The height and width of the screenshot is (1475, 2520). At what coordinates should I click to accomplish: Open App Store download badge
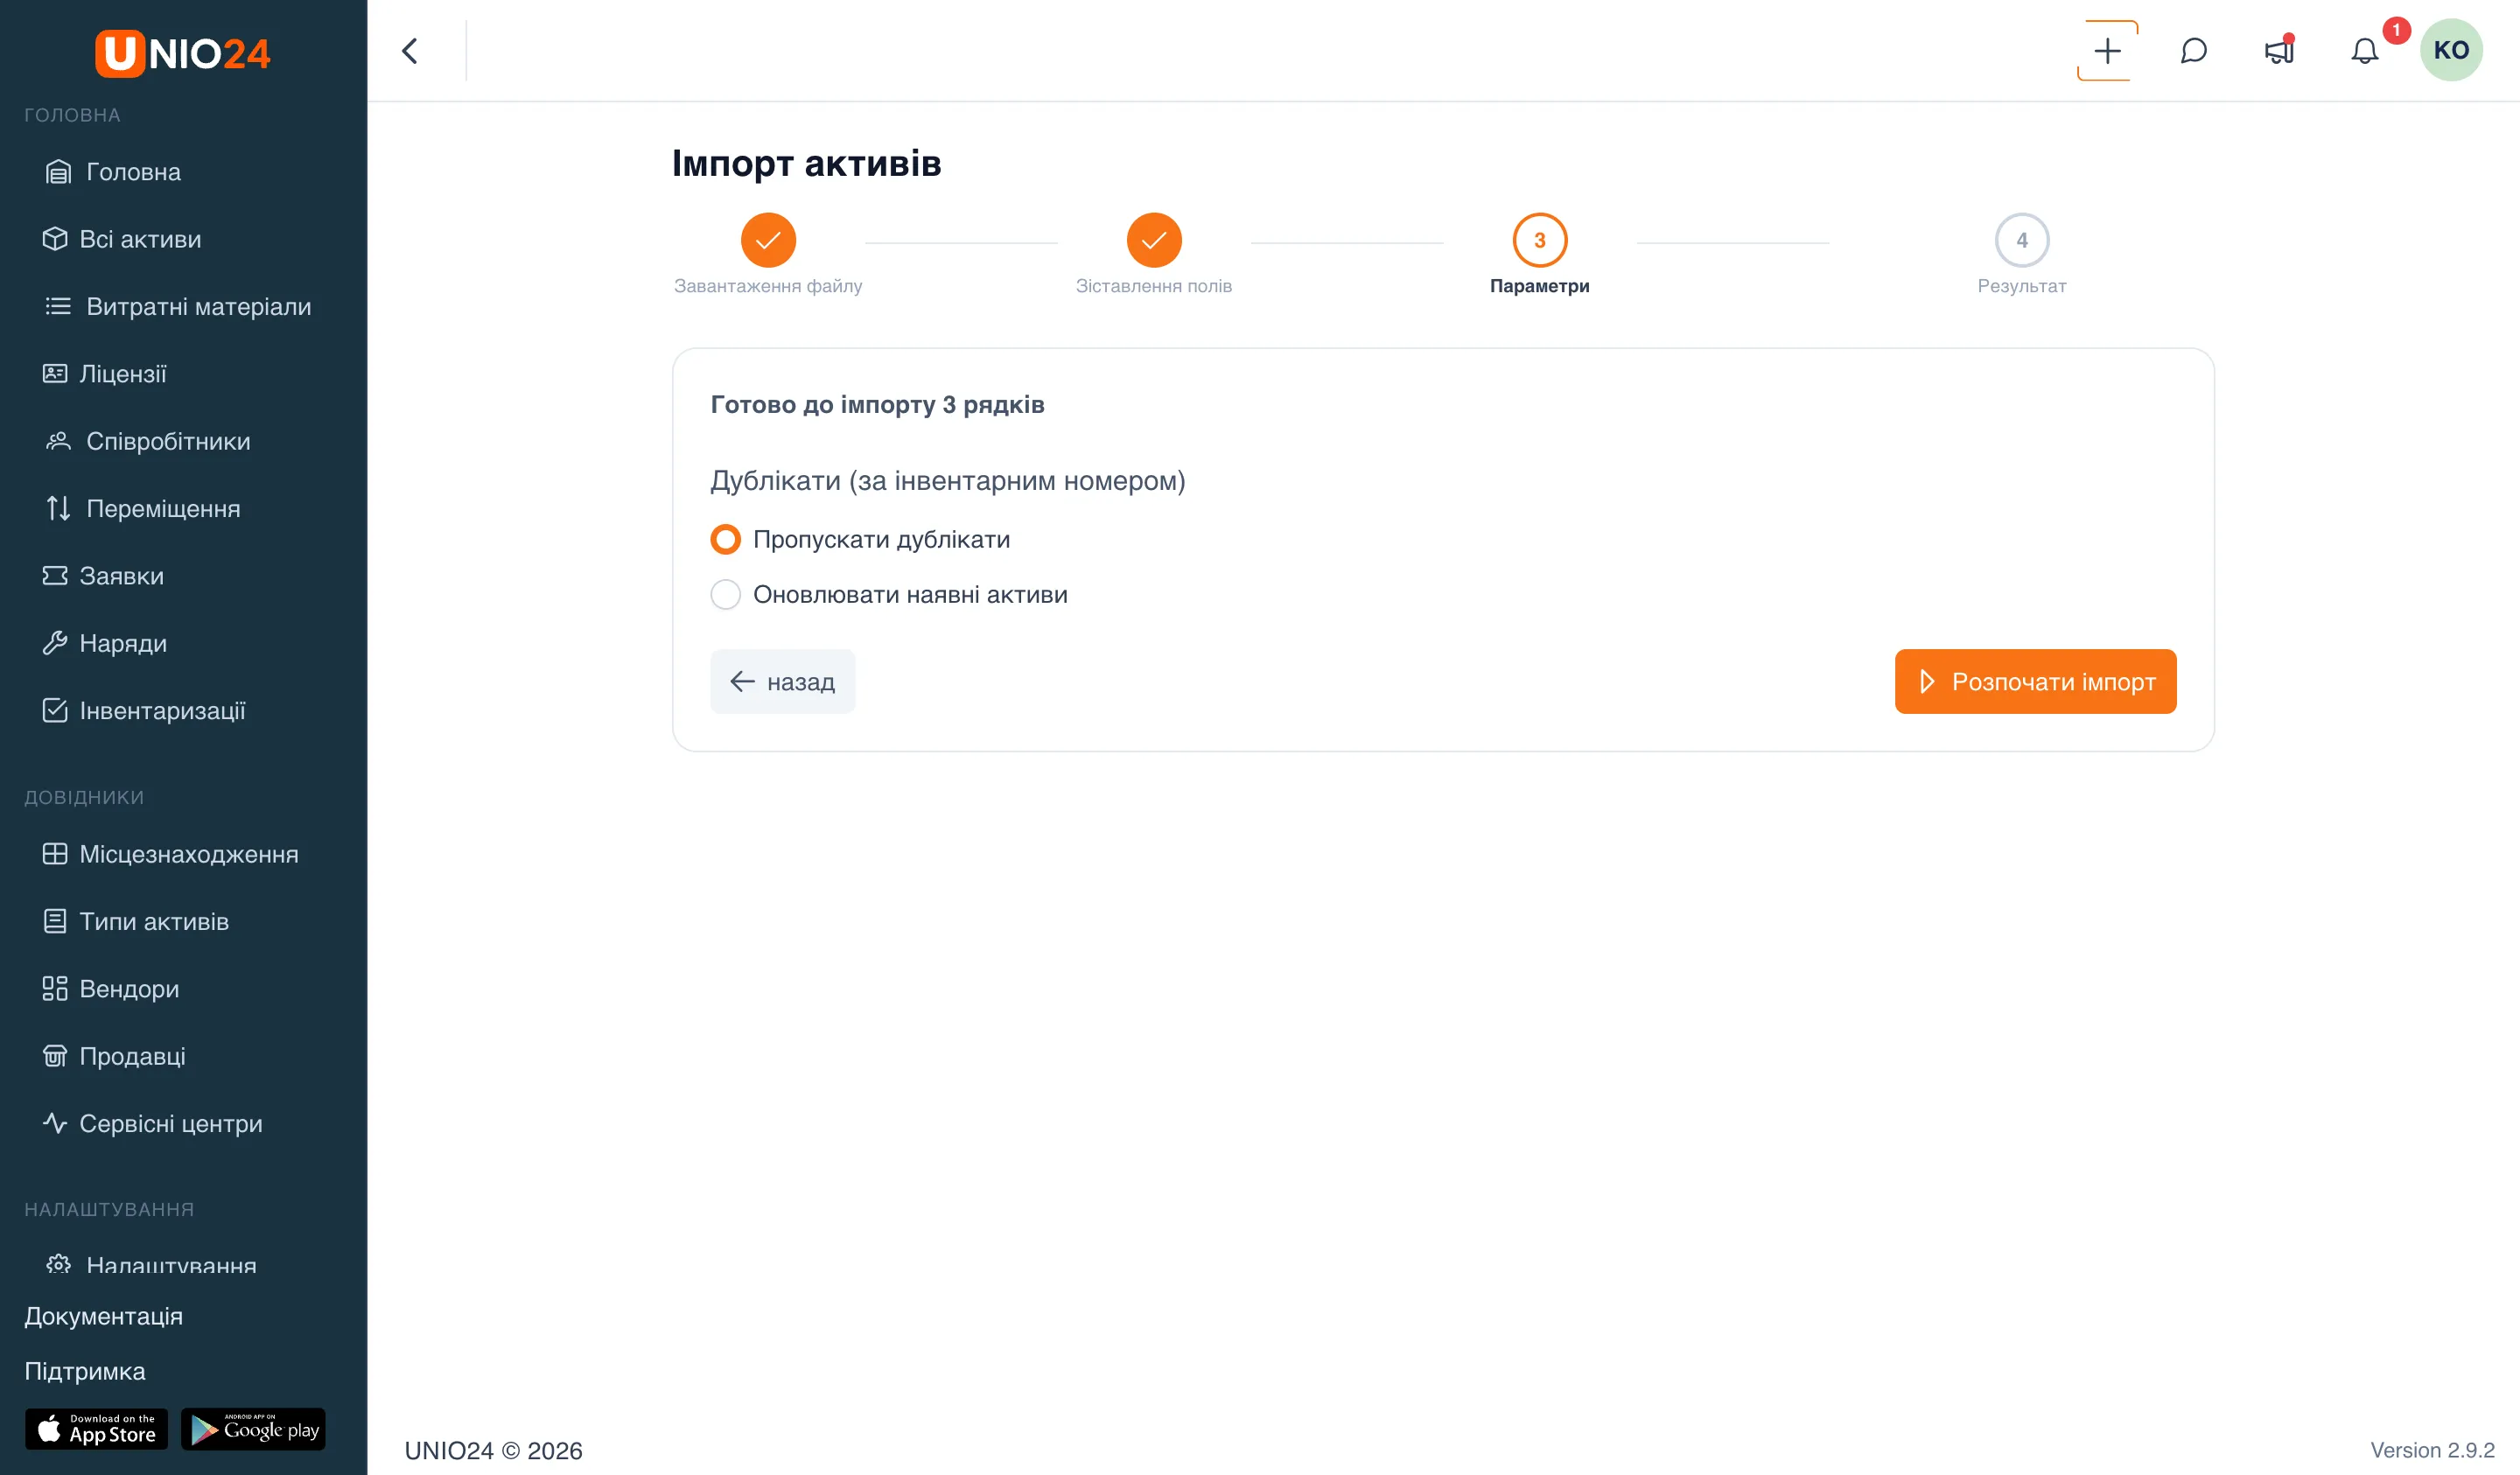tap(96, 1429)
